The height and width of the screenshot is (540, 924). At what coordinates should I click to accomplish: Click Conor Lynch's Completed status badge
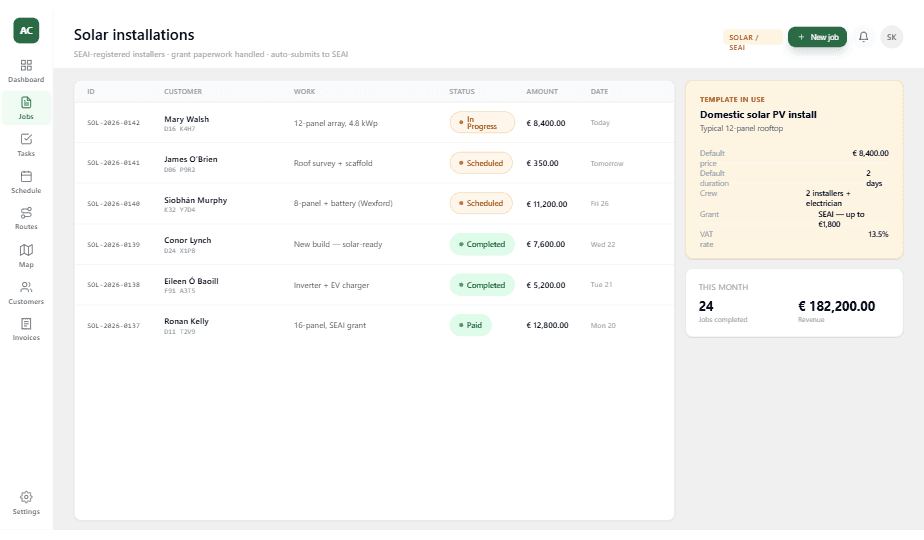(482, 244)
